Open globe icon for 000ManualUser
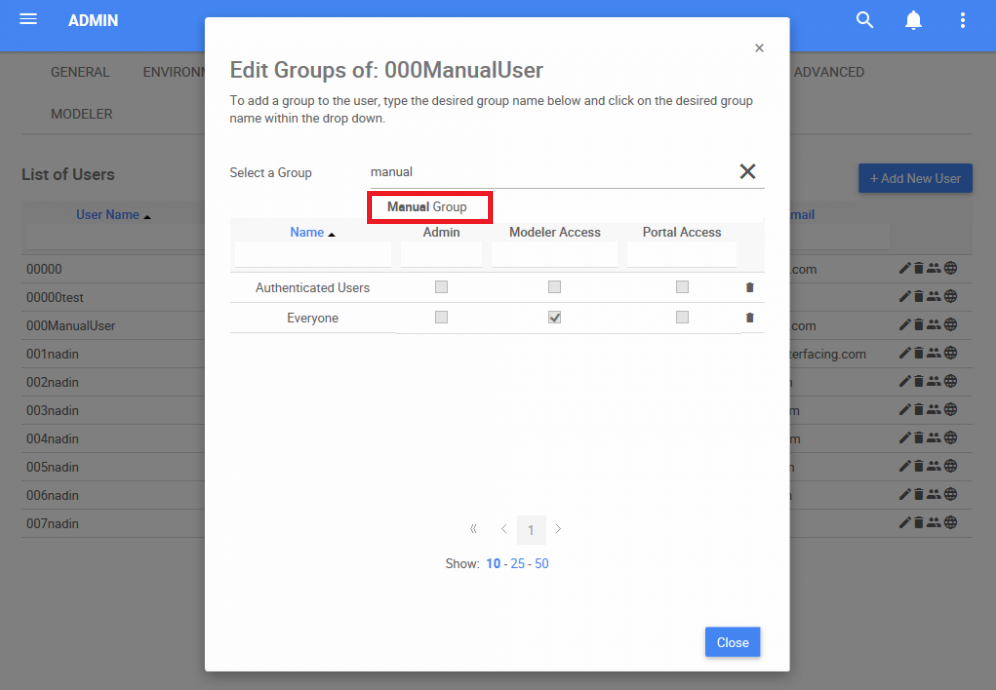Screen dimensions: 996x690 (x=950, y=325)
